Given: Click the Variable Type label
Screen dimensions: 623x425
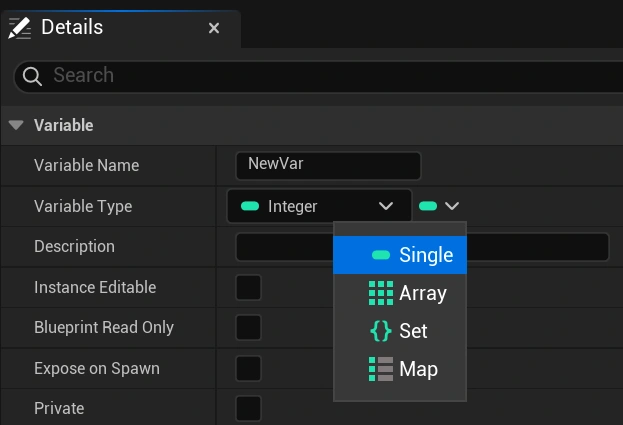Looking at the screenshot, I should 83,206.
